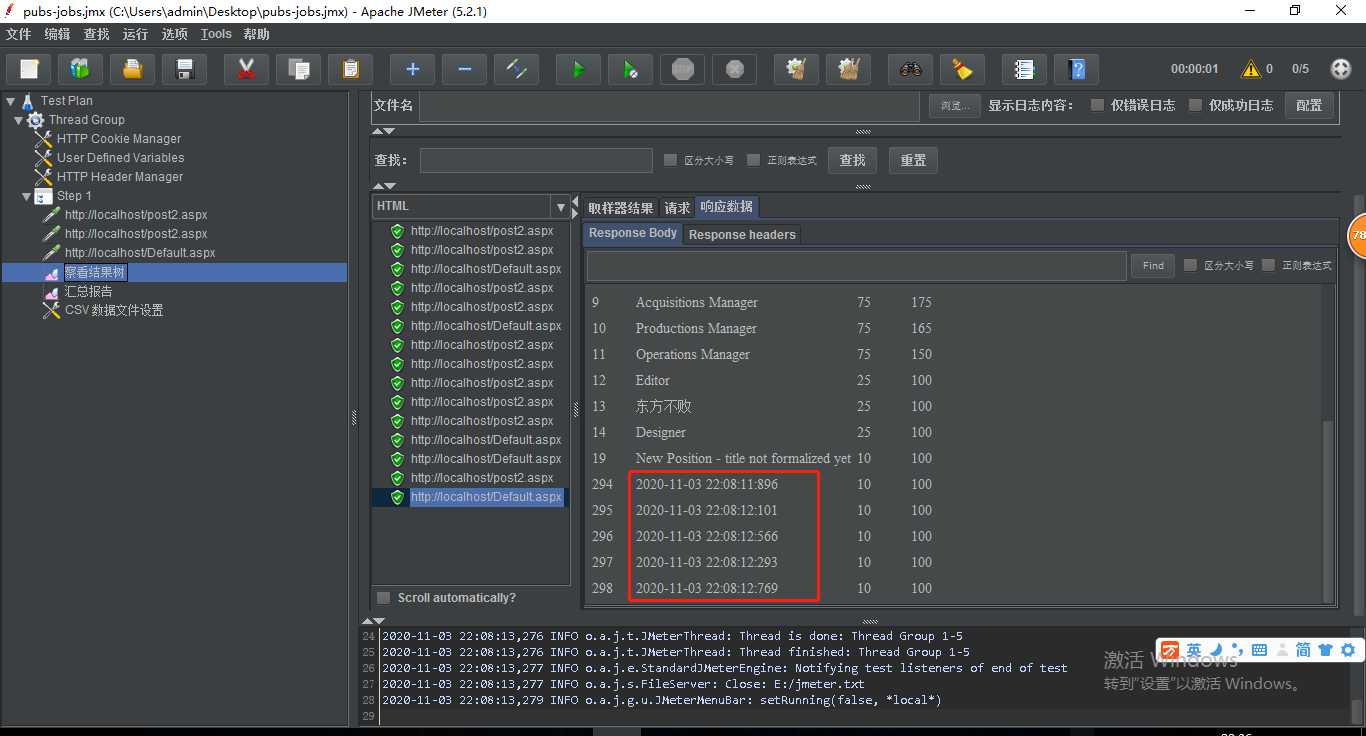Open the 运行 menu
Viewport: 1366px width, 736px height.
click(135, 34)
